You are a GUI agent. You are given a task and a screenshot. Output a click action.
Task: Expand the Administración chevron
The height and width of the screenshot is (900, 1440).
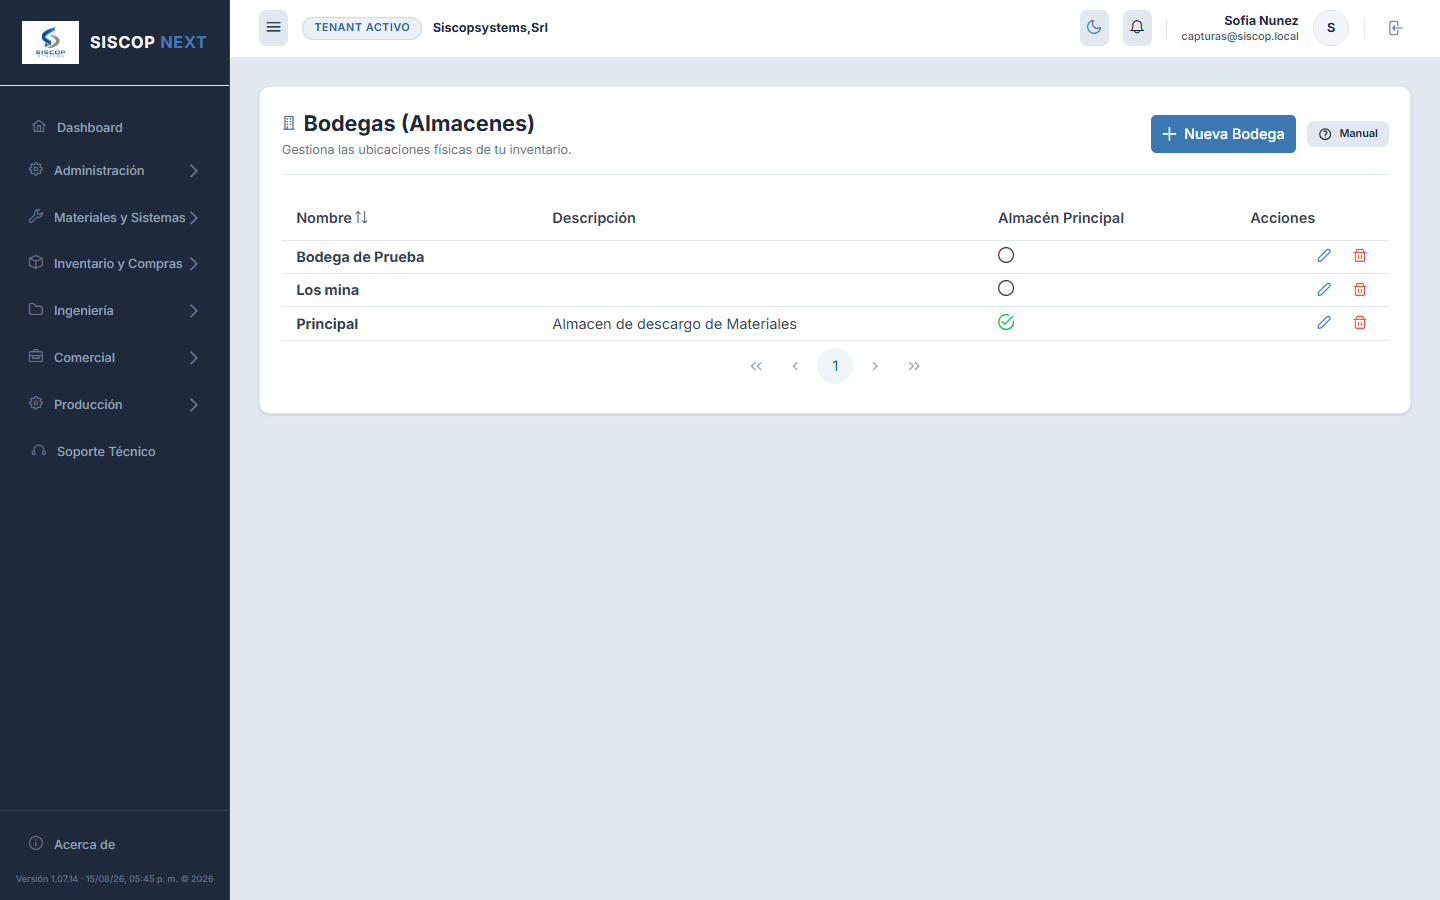coord(194,171)
